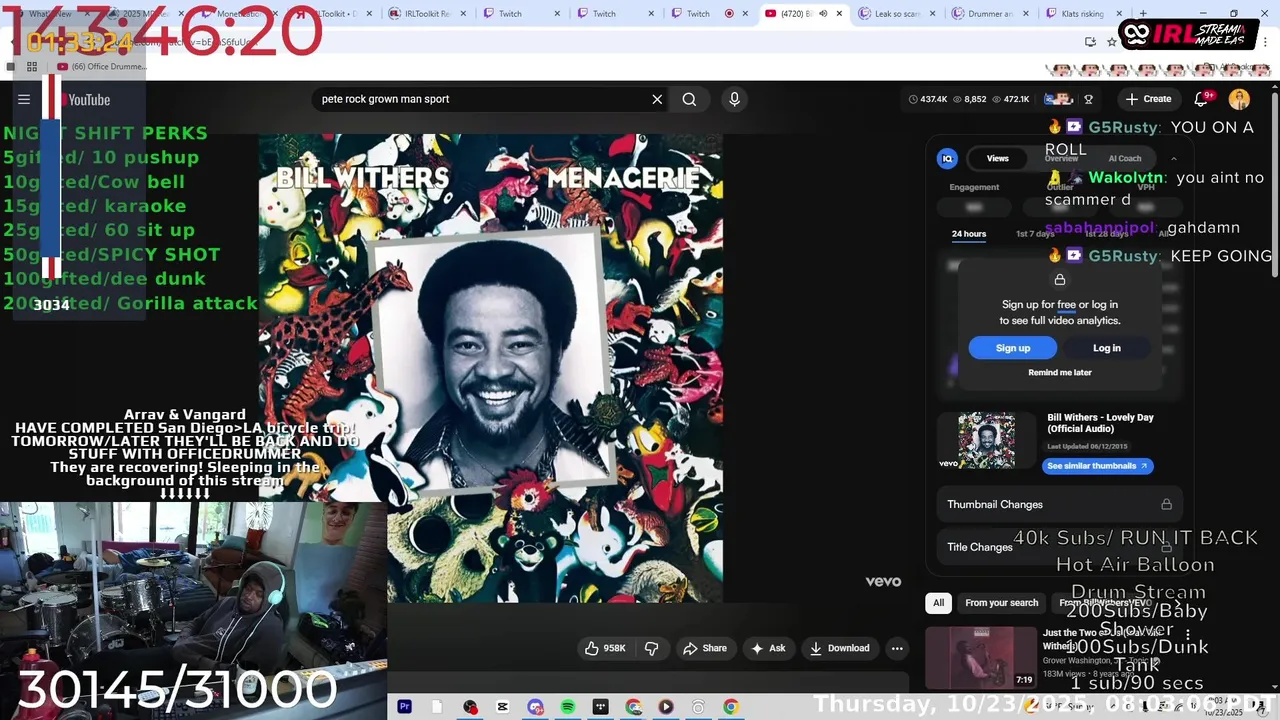Expand the locked Title Changes row
1280x720 pixels.
[1059, 547]
